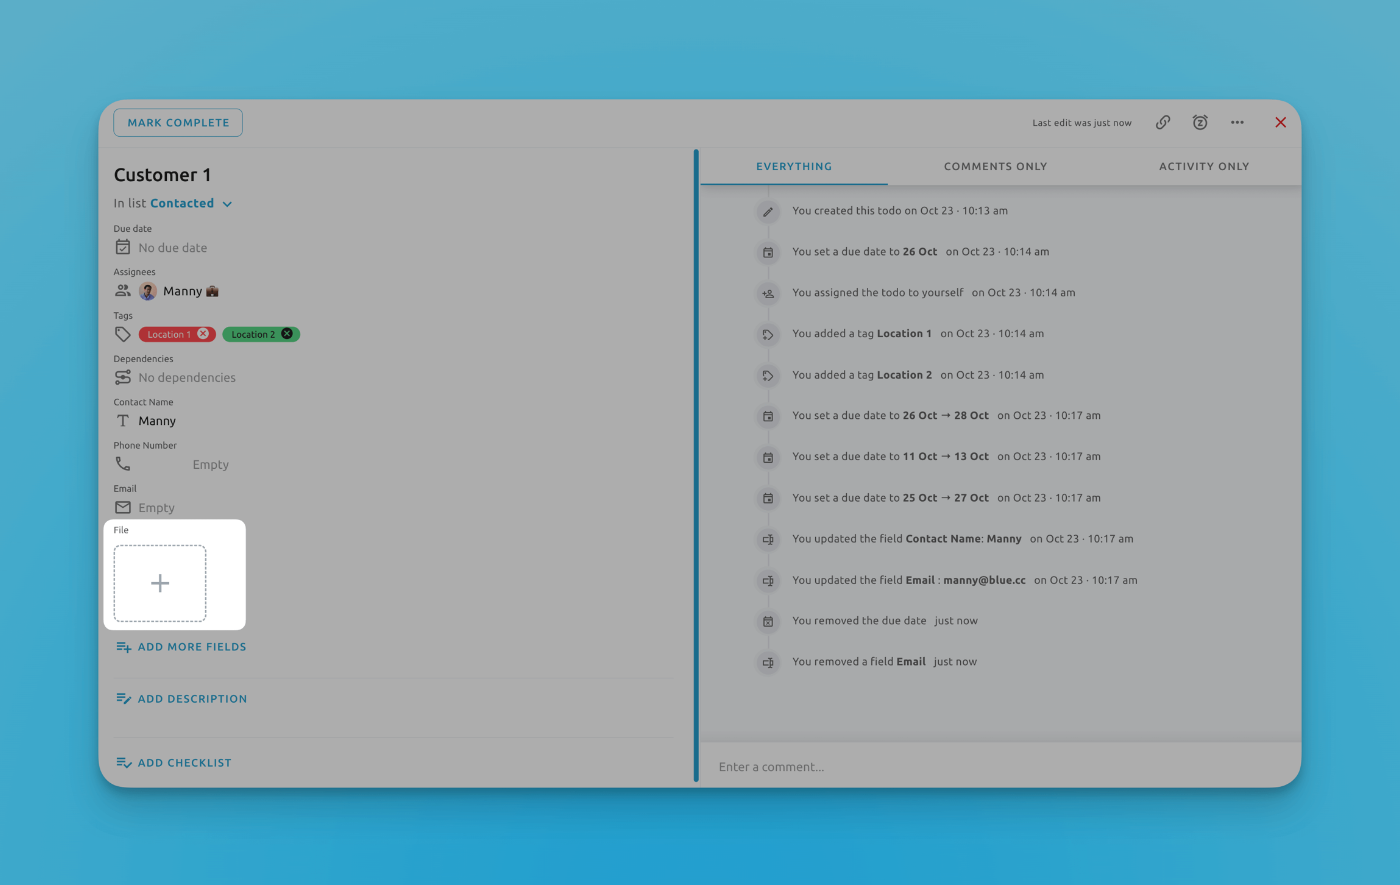Click Manny's avatar thumbnail
1400x885 pixels.
(147, 290)
